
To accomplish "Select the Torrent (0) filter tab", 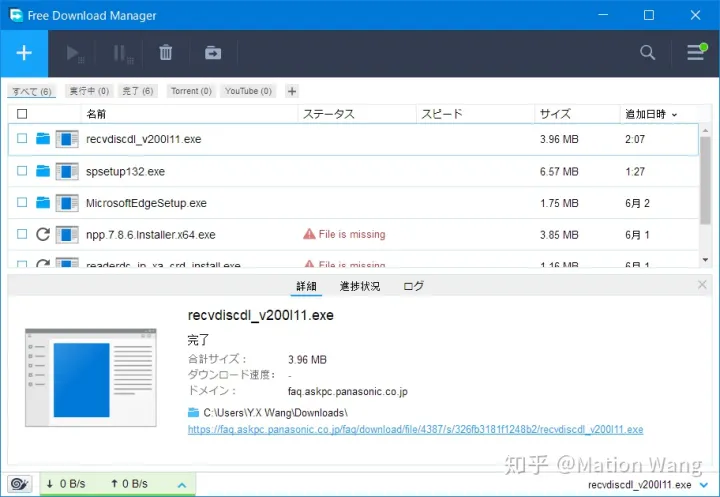I will 191,91.
